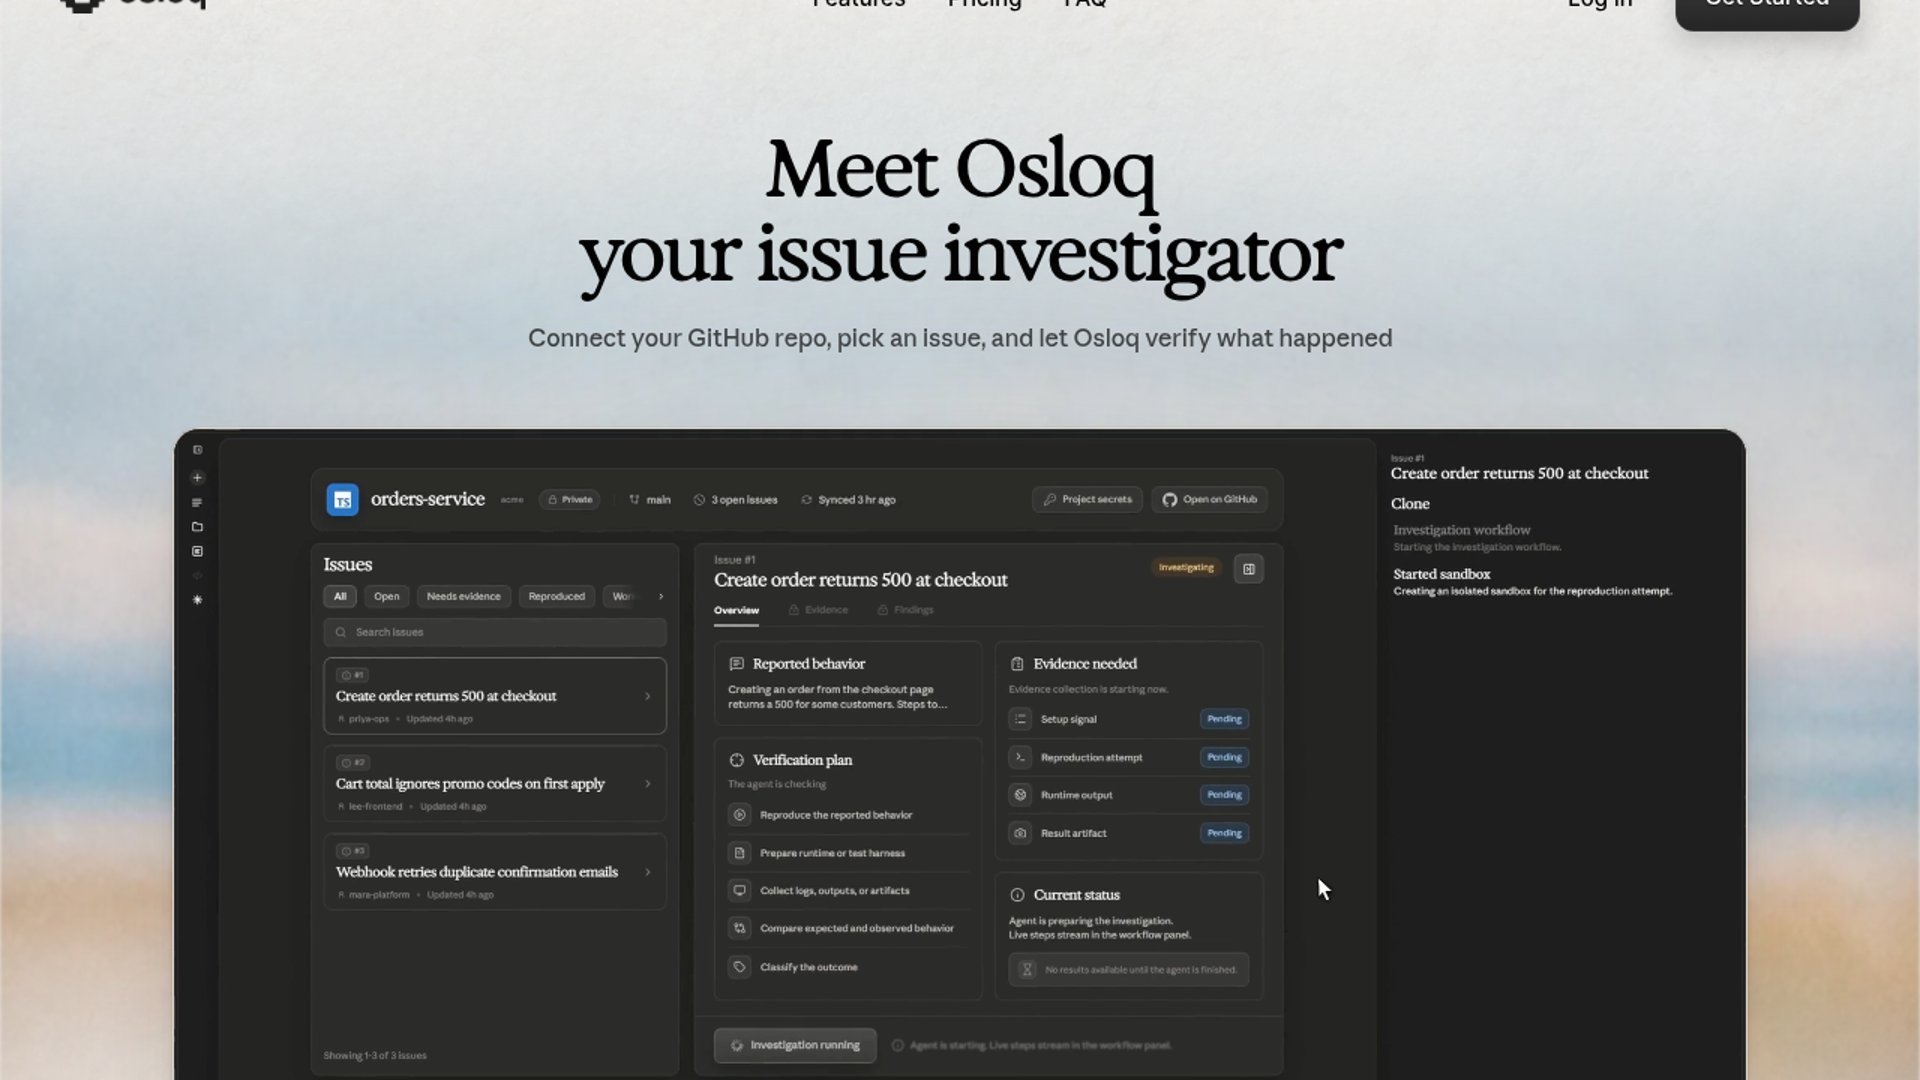Click the Started sandbox workflow step

1533,582
